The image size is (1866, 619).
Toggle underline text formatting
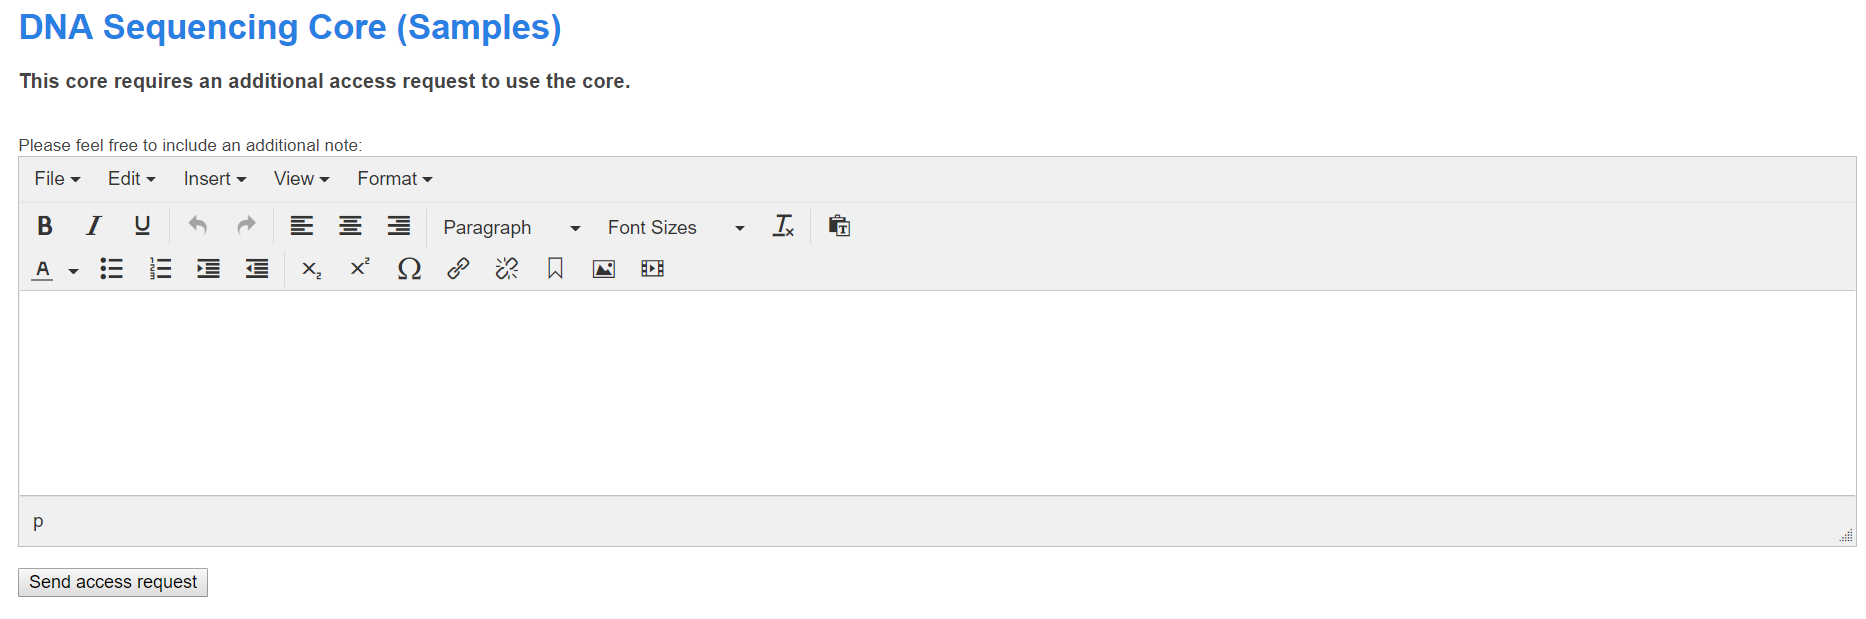coord(142,226)
